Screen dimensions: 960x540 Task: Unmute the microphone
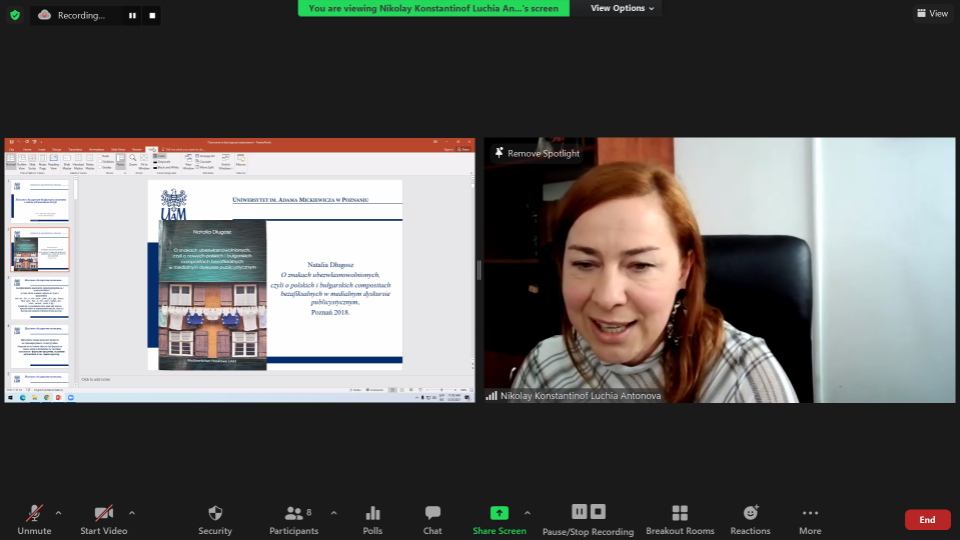coord(34,513)
